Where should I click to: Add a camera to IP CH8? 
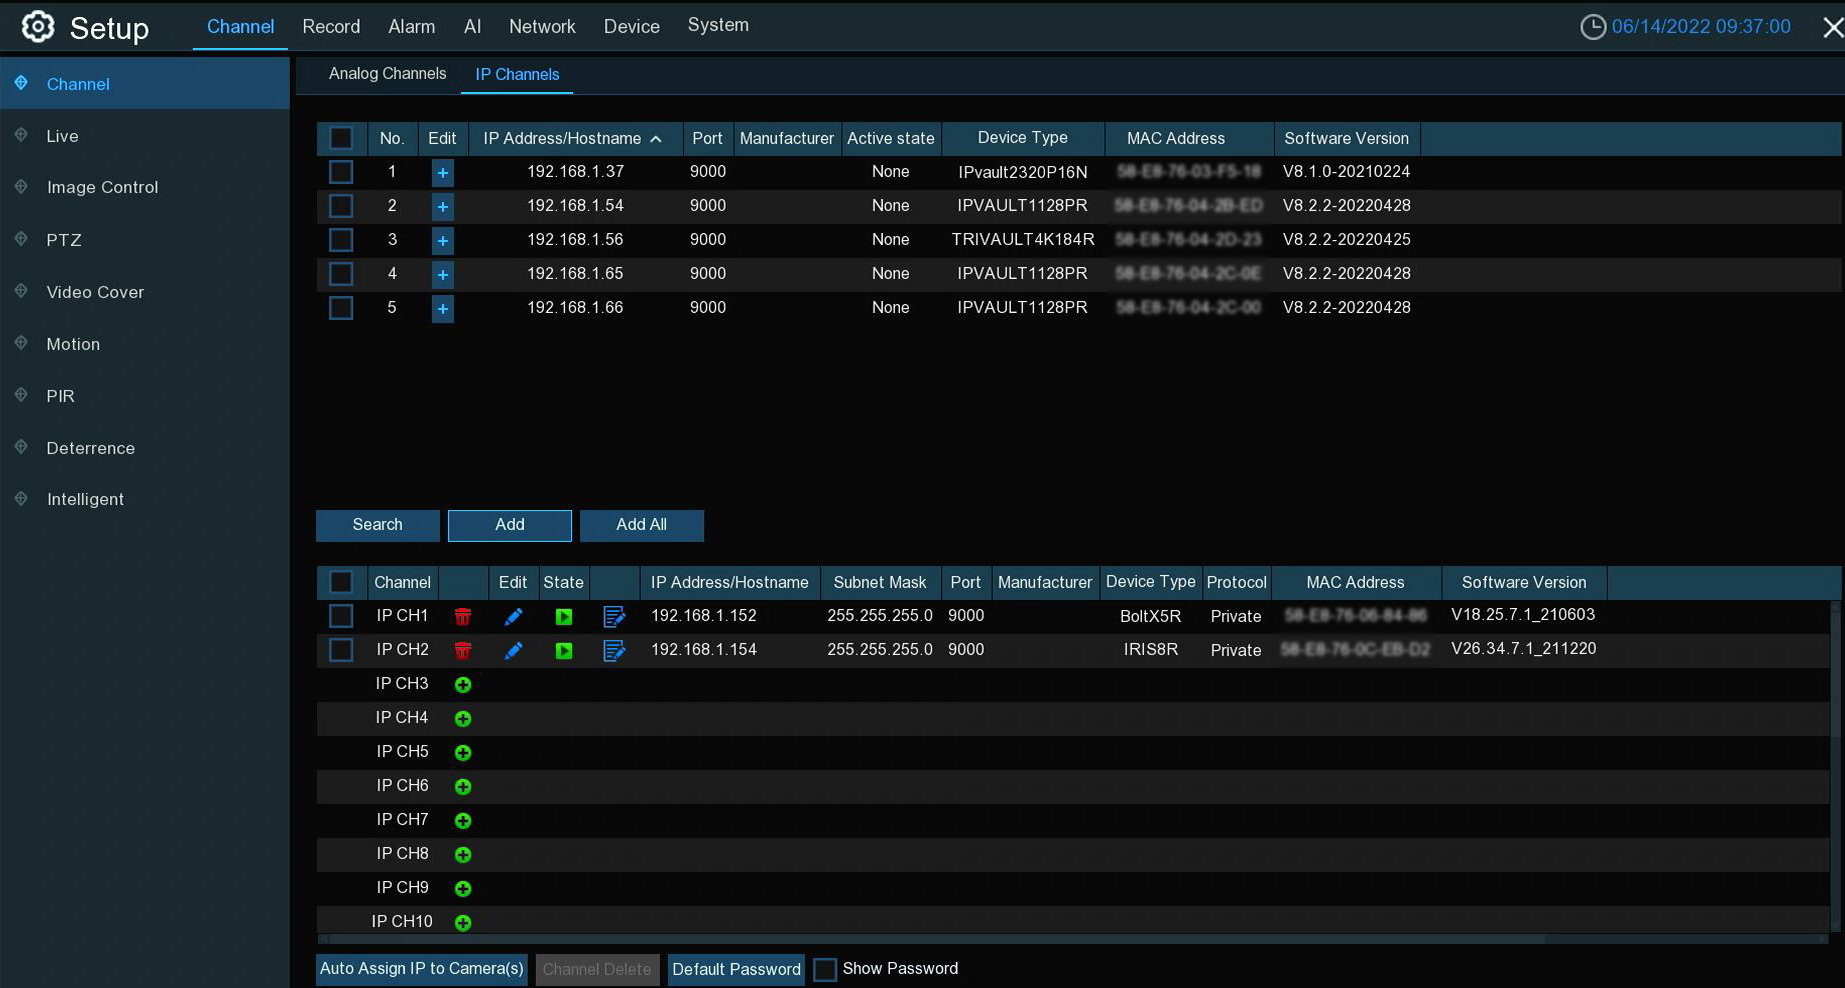(463, 855)
